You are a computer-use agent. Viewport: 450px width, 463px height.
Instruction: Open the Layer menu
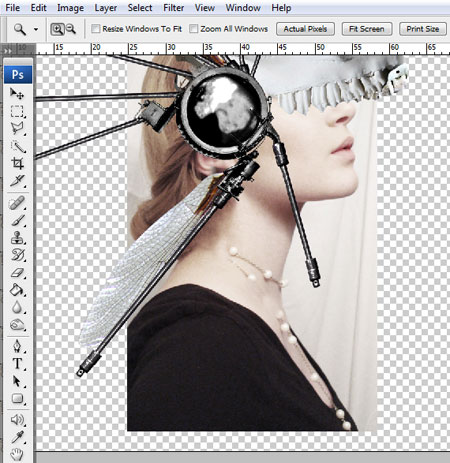(x=105, y=7)
